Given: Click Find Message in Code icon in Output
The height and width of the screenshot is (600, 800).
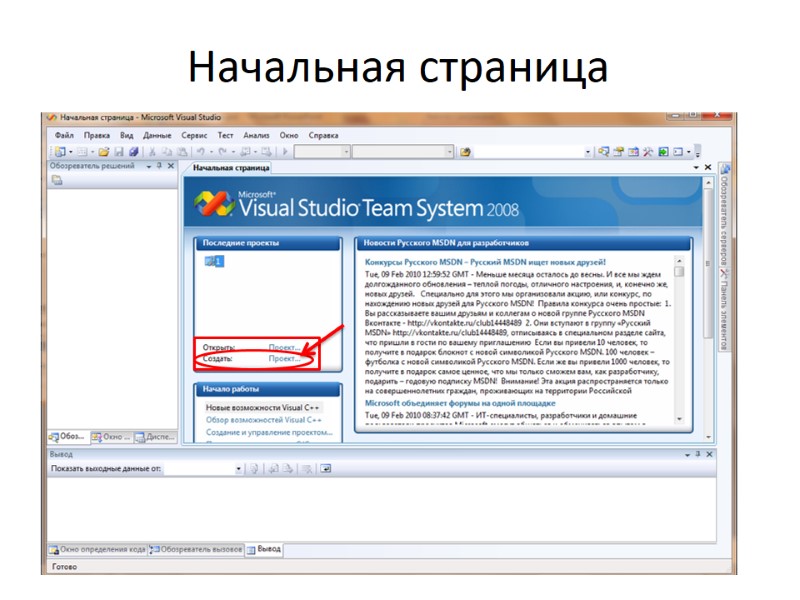Looking at the screenshot, I should coord(254,468).
